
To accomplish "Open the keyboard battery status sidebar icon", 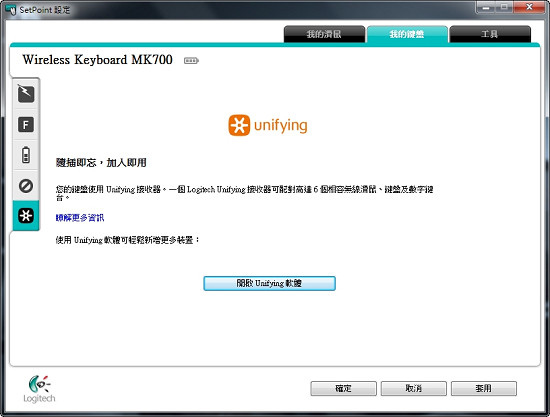I will pyautogui.click(x=26, y=155).
